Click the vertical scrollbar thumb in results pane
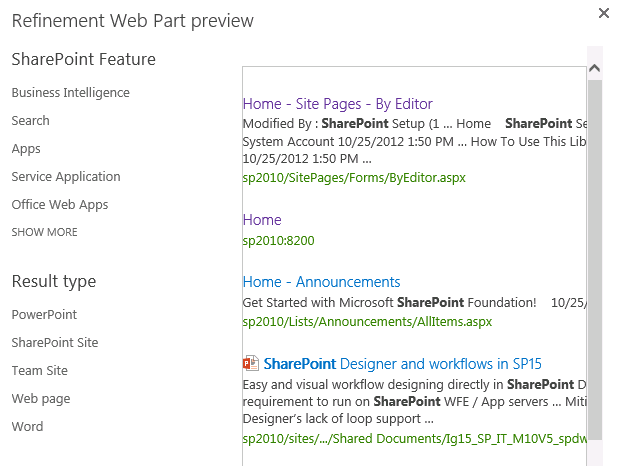The image size is (619, 466). tap(595, 259)
